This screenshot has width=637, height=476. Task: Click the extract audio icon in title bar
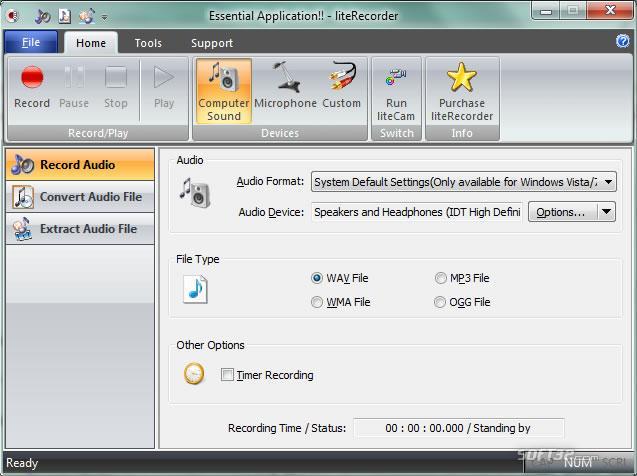tap(87, 16)
